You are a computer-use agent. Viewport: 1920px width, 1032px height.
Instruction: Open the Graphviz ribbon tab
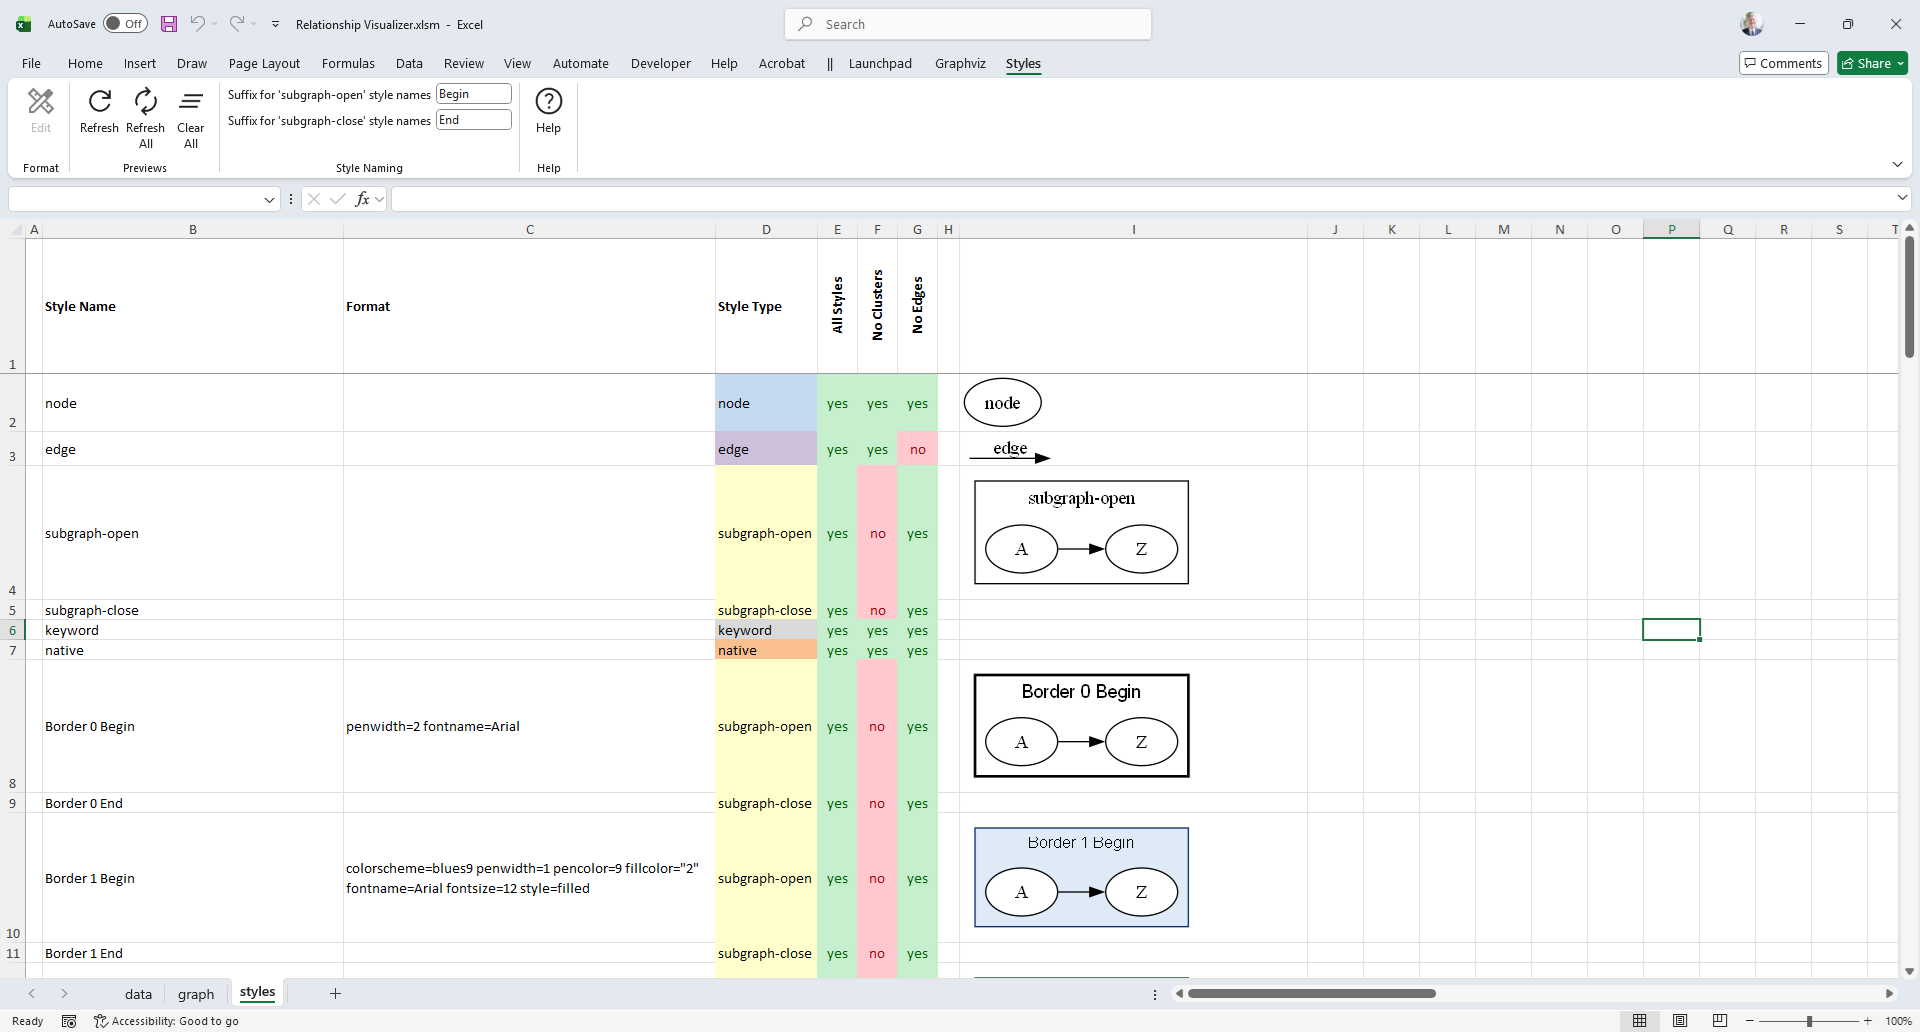click(960, 64)
